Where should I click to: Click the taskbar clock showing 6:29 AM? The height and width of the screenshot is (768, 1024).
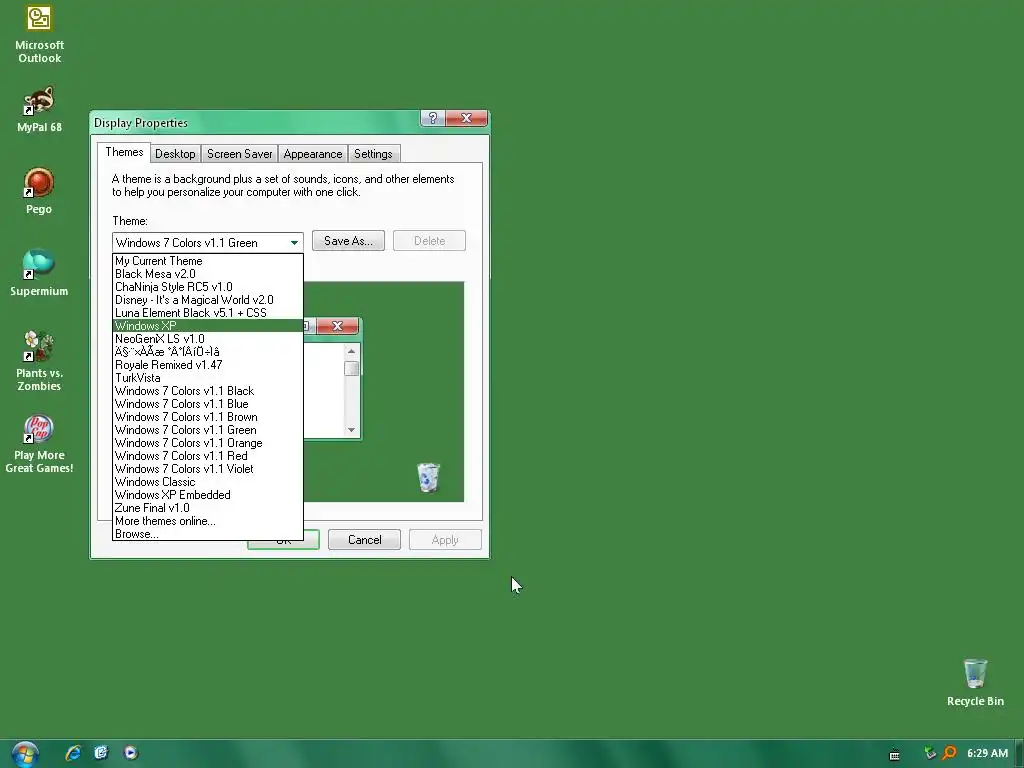coord(987,753)
